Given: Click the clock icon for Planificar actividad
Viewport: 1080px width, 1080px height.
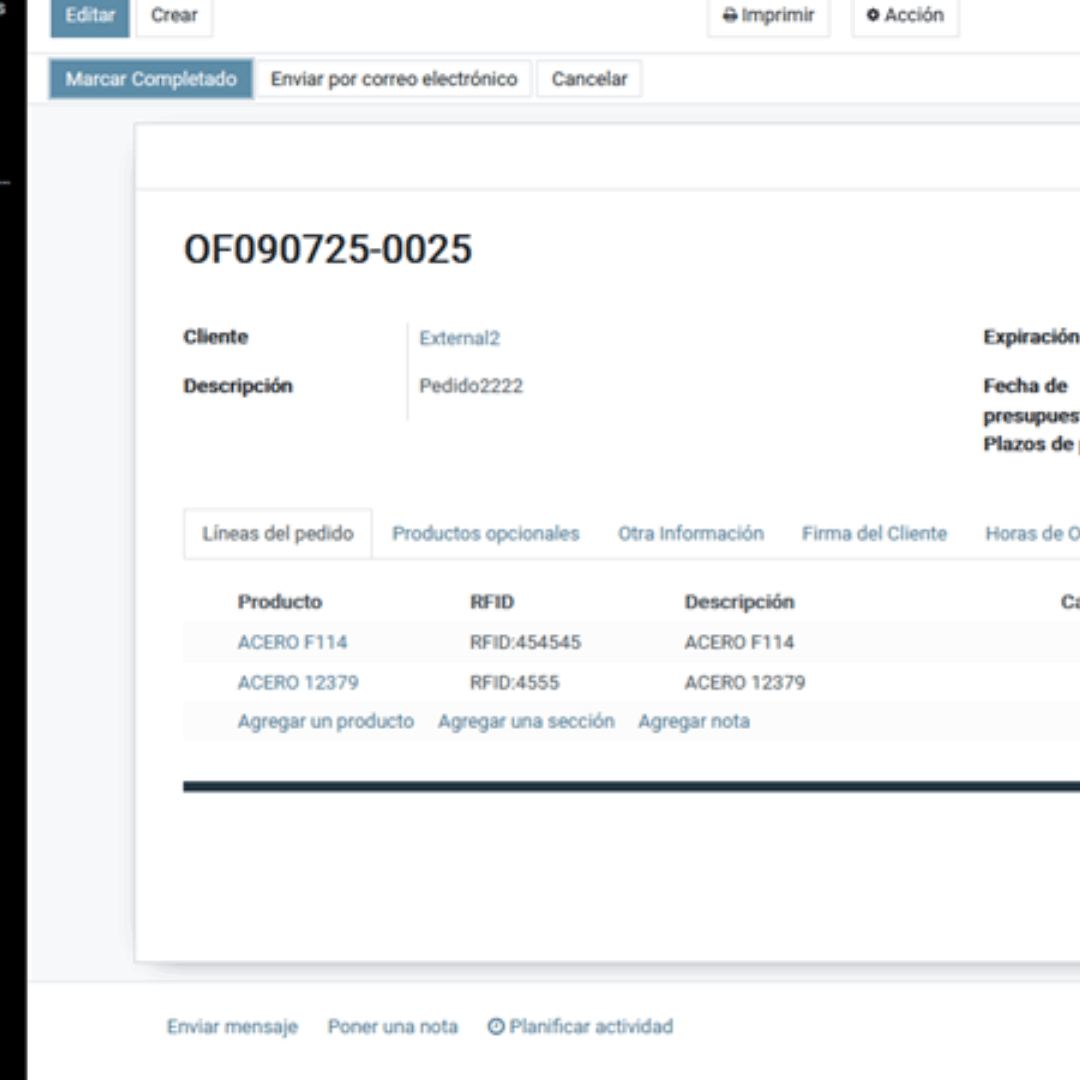Looking at the screenshot, I should click(496, 1027).
